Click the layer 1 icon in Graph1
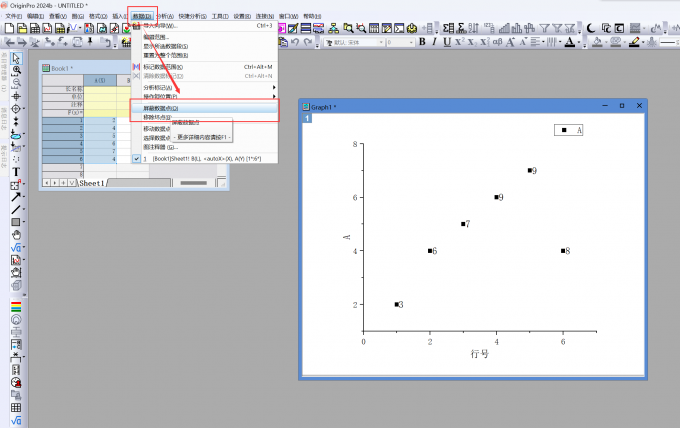 pos(307,118)
